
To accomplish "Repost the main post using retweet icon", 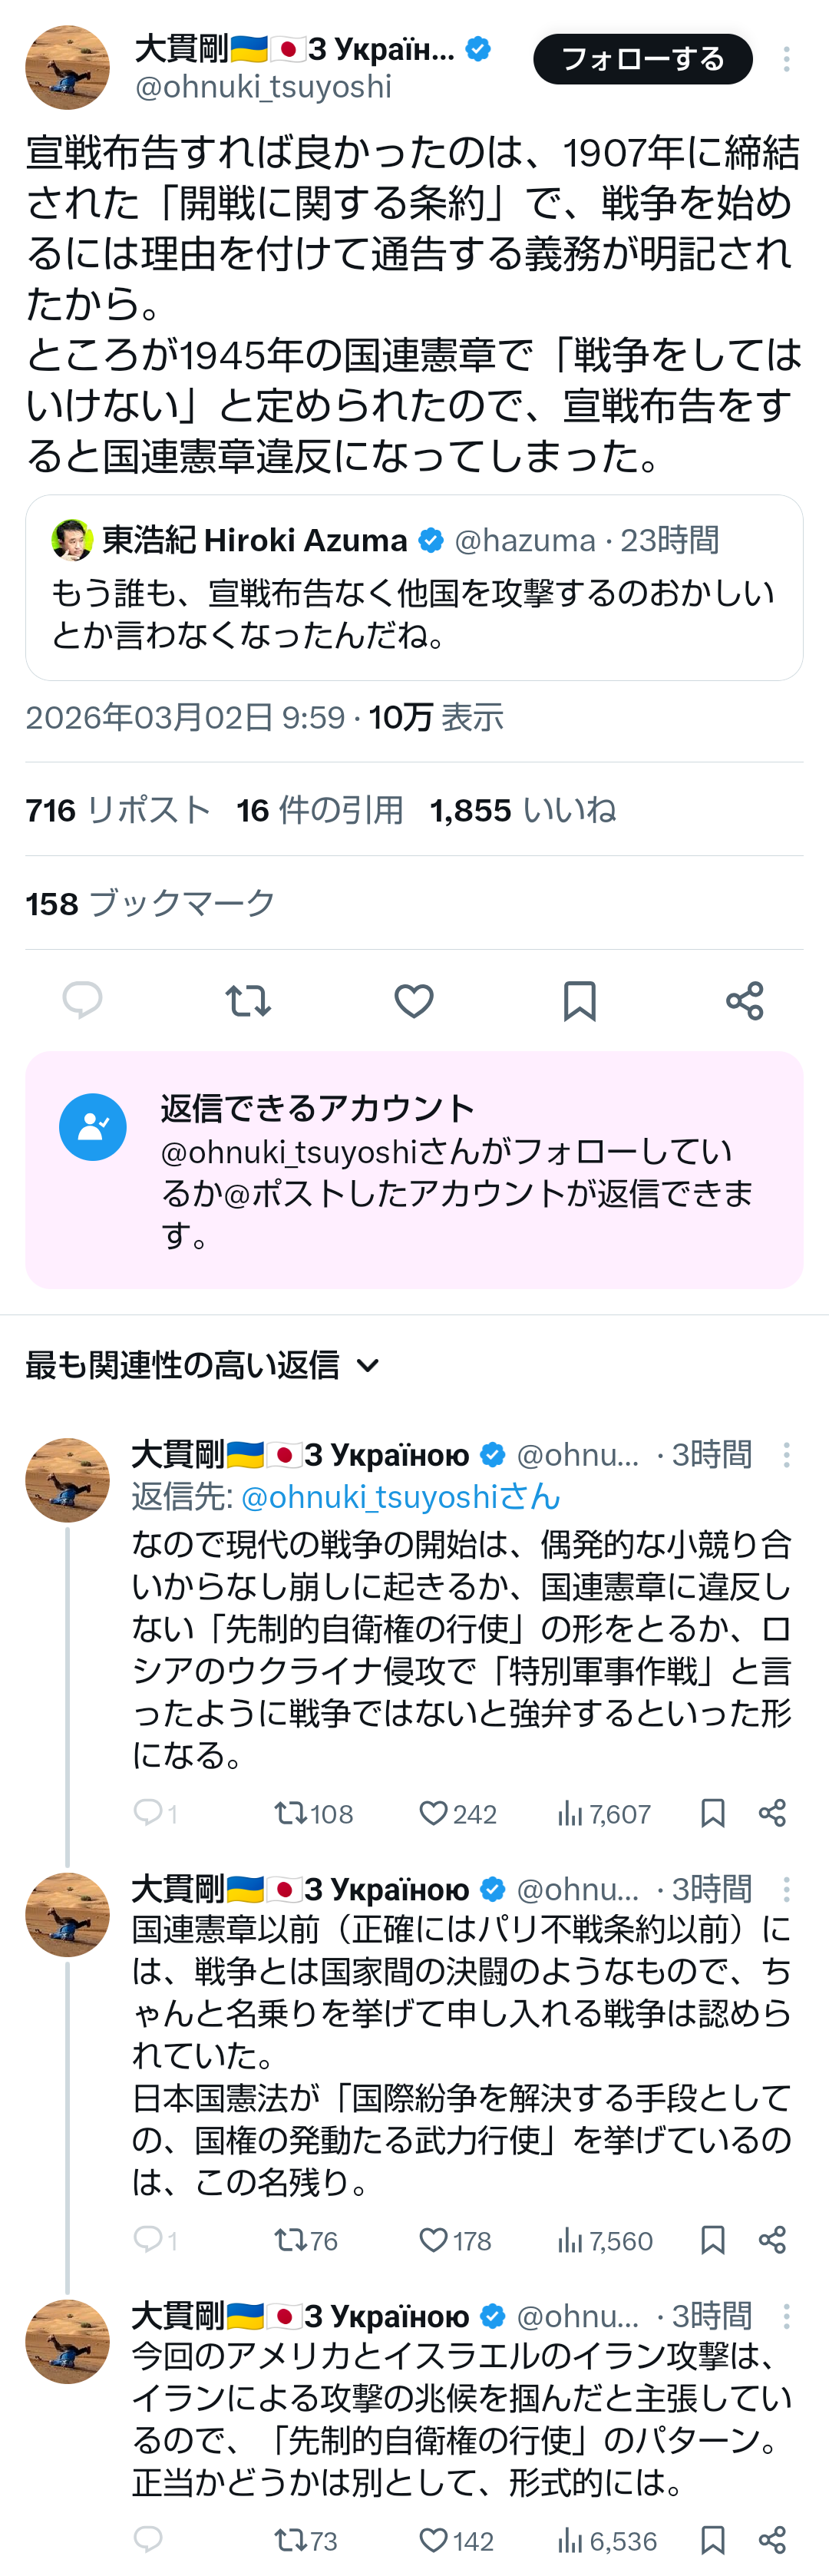I will (x=248, y=1000).
